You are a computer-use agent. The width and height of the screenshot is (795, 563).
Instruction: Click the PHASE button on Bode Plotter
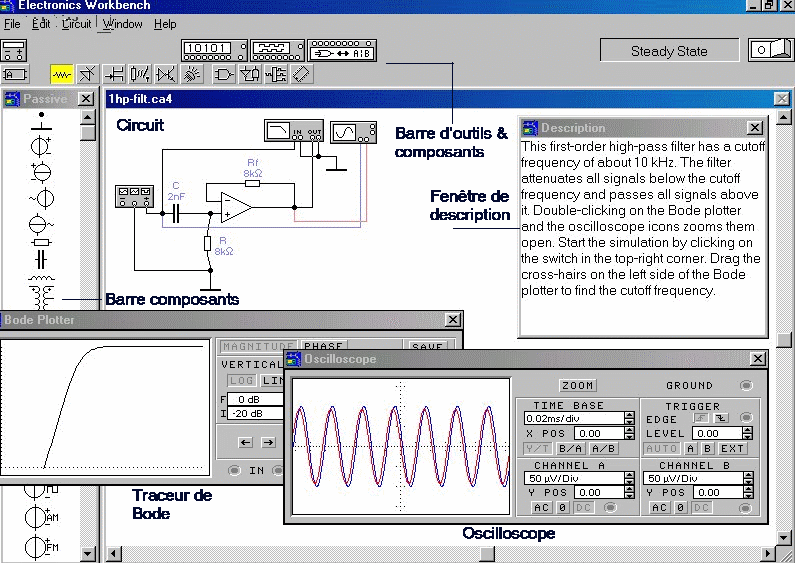tap(323, 345)
